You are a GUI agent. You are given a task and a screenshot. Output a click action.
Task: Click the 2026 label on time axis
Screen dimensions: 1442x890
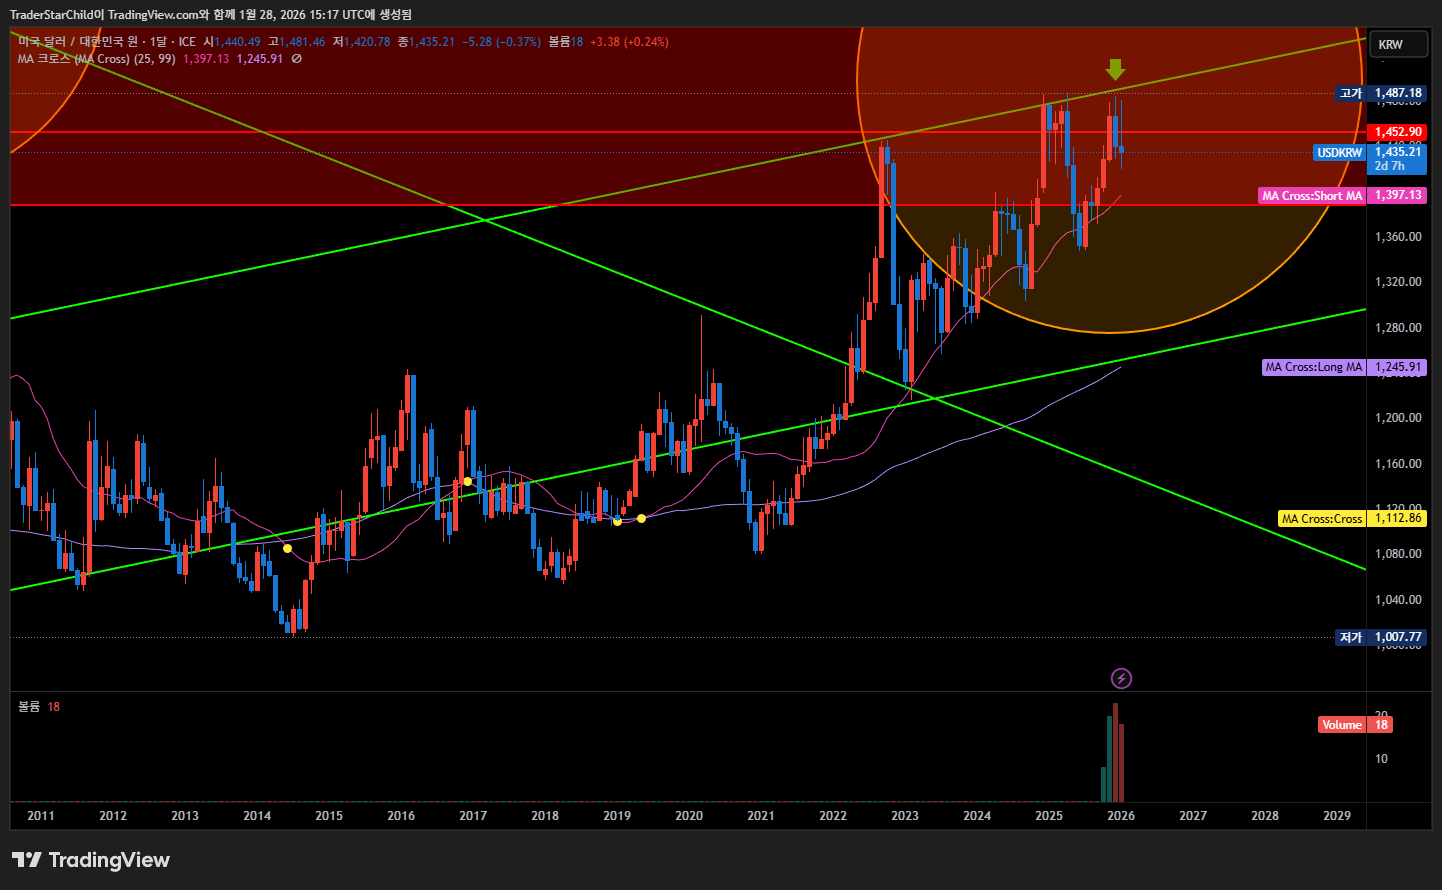(x=1121, y=816)
